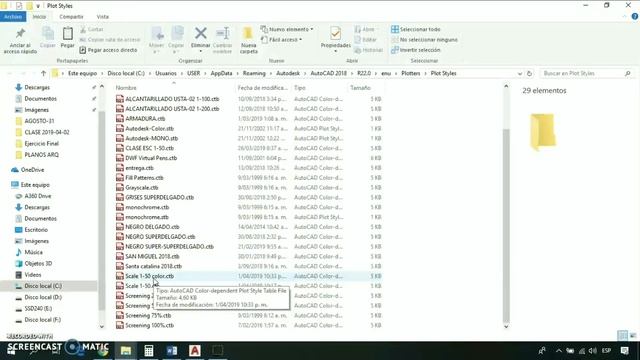Create a Nueva carpeta

pyautogui.click(x=249, y=40)
